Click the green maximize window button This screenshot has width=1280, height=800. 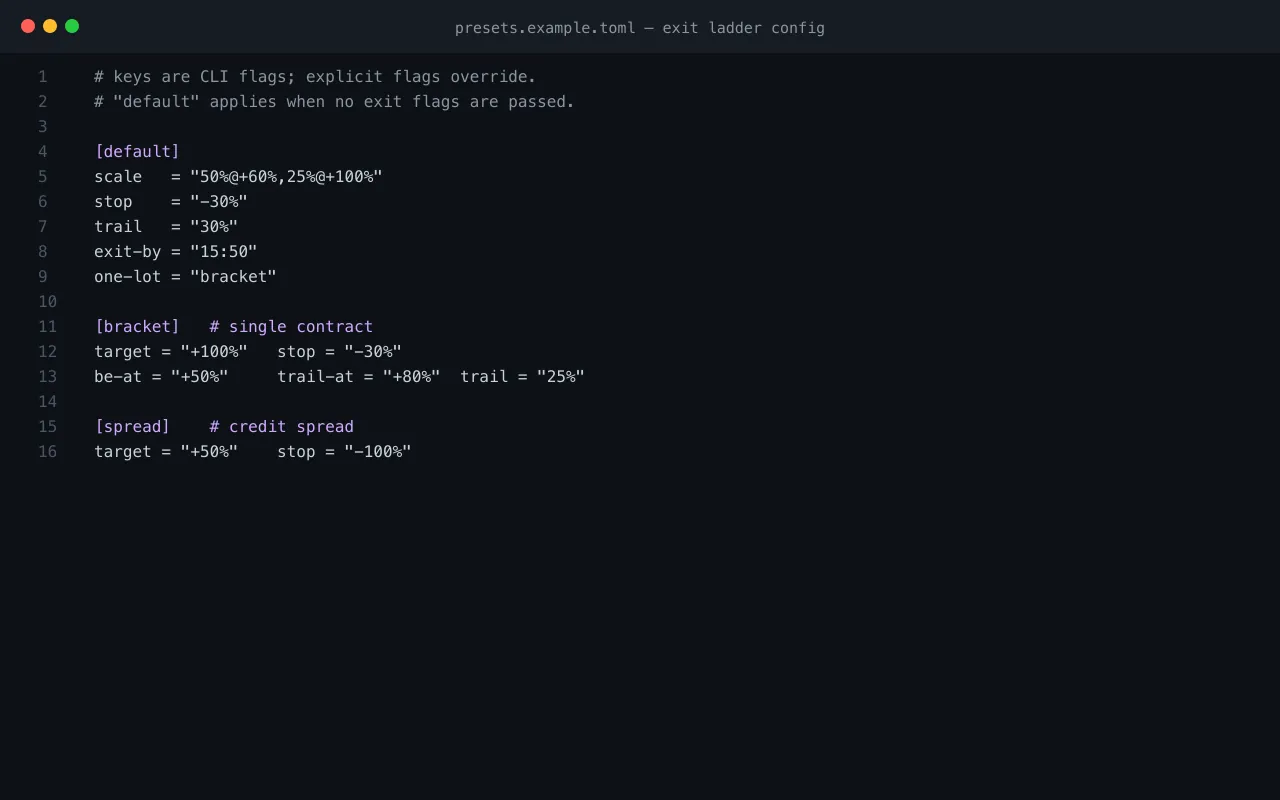[72, 26]
